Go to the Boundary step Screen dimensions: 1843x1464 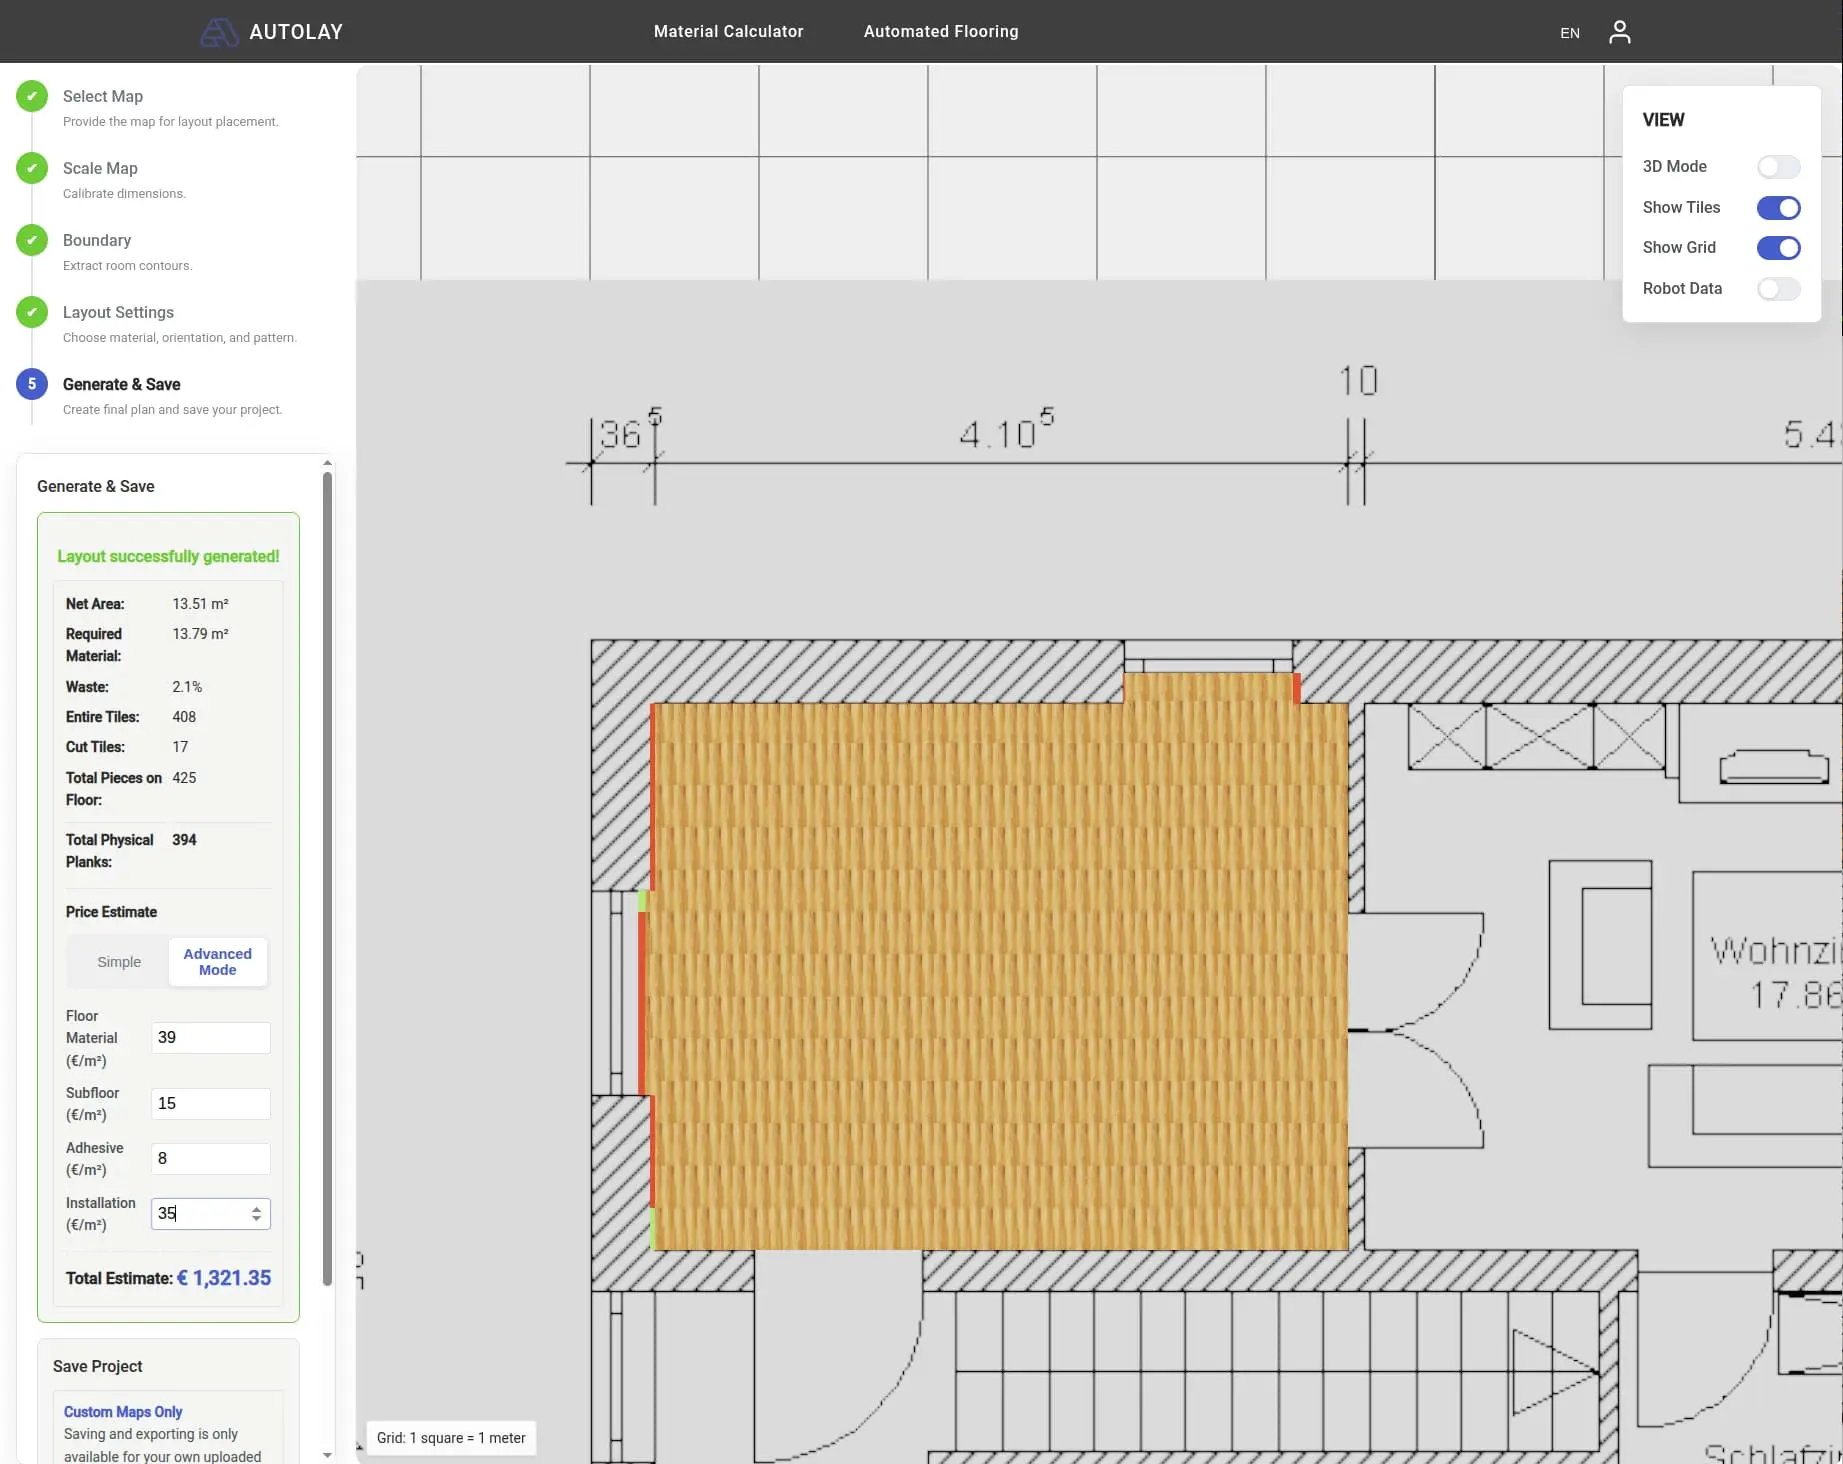pyautogui.click(x=97, y=240)
